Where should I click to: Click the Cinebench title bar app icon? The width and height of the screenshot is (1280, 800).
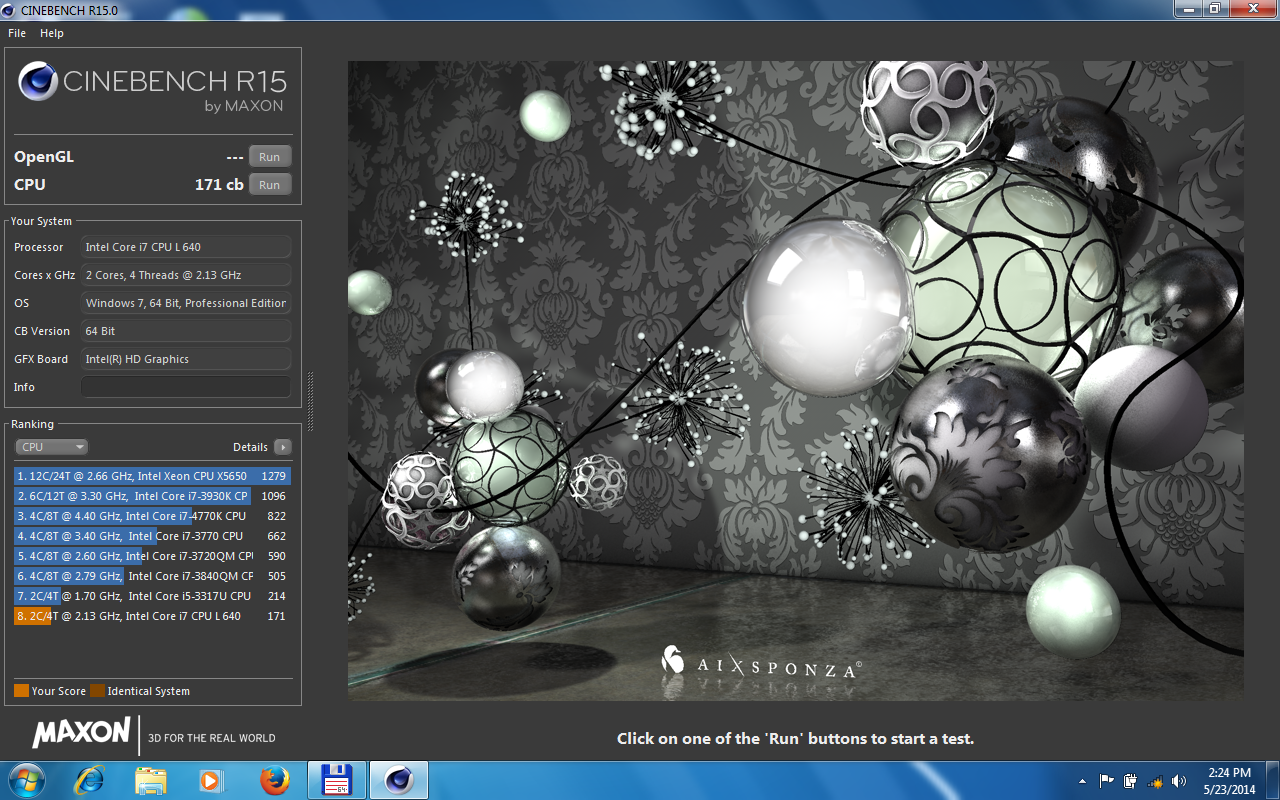(10, 9)
